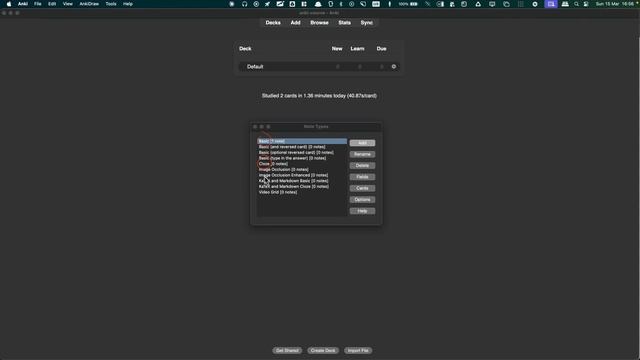Viewport: 640px width, 360px height.
Task: Click the Deck column header
Action: pos(245,49)
